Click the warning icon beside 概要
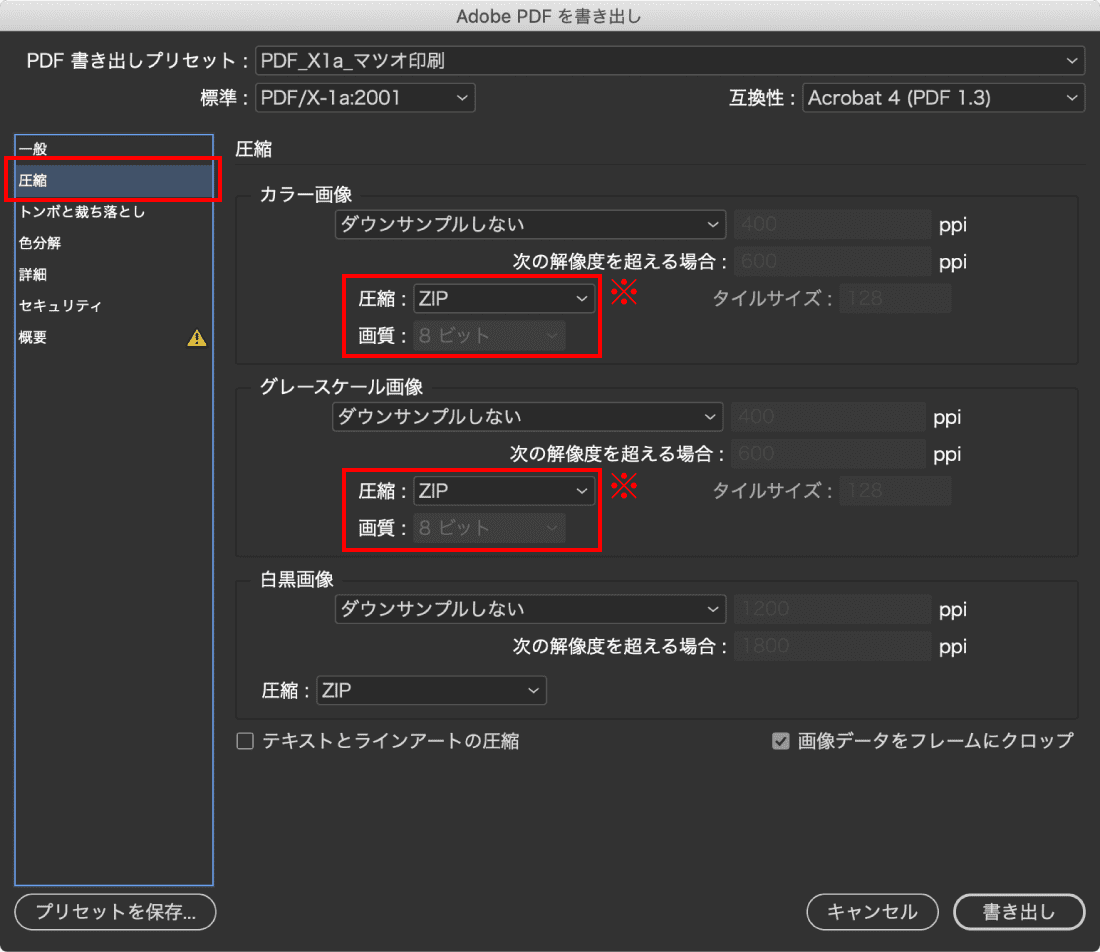This screenshot has height=952, width=1100. tap(197, 338)
